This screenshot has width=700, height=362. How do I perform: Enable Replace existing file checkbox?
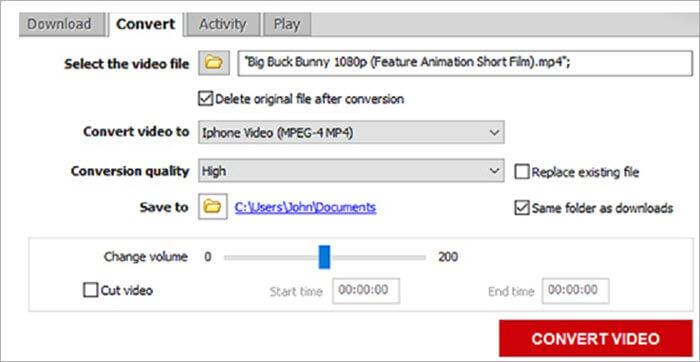[522, 172]
